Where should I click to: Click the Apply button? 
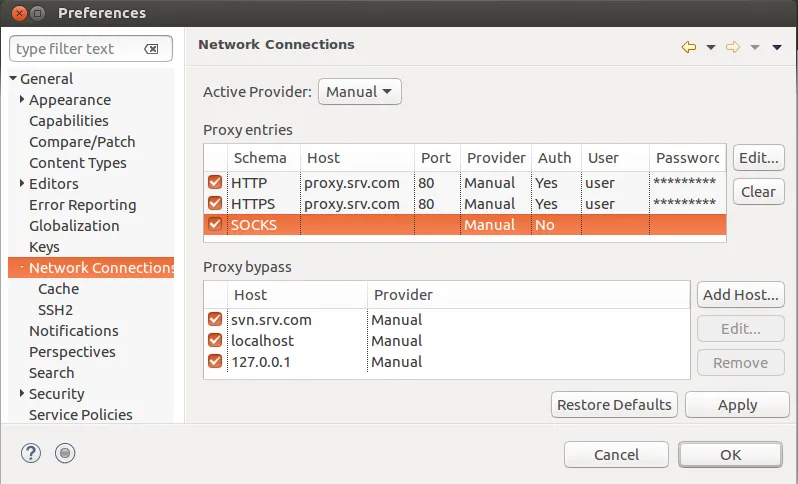(x=737, y=405)
